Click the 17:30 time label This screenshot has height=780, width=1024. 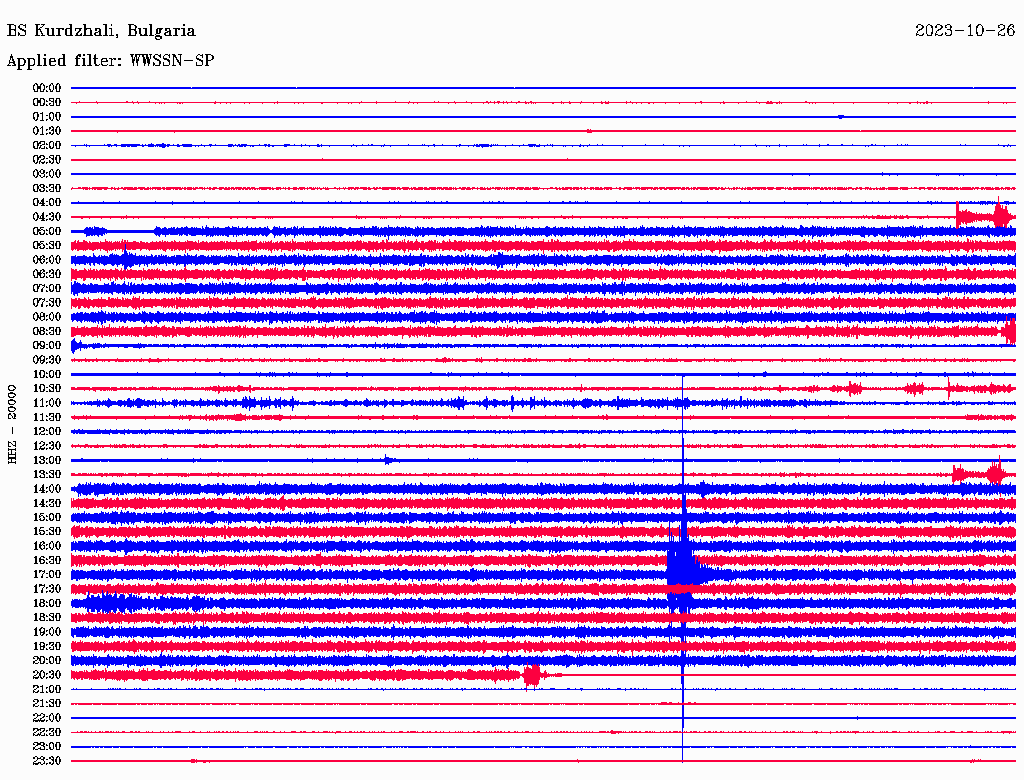point(46,589)
